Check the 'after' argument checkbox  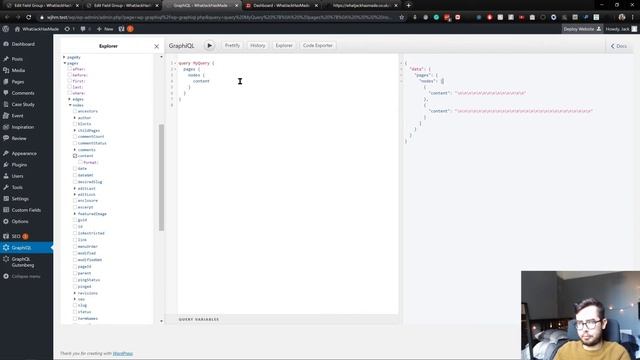(70, 69)
